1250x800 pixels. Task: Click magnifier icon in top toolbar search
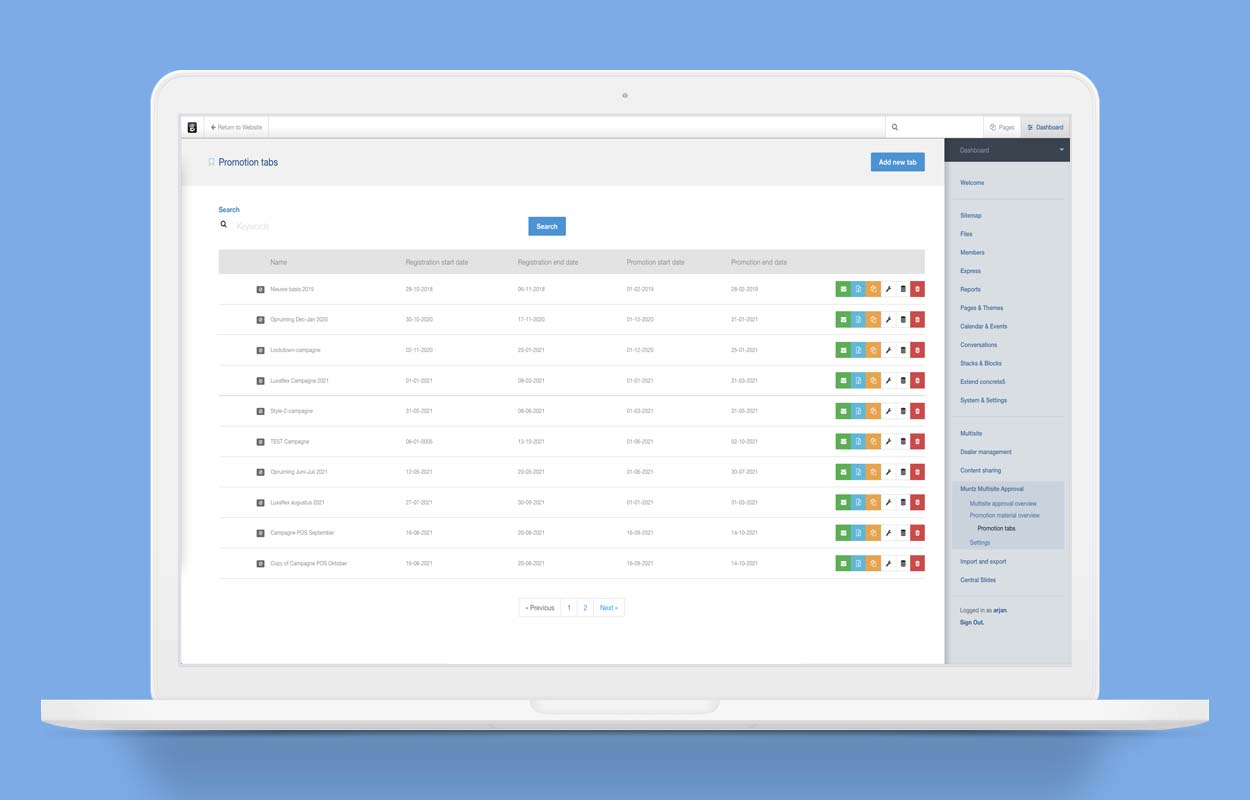tap(895, 127)
